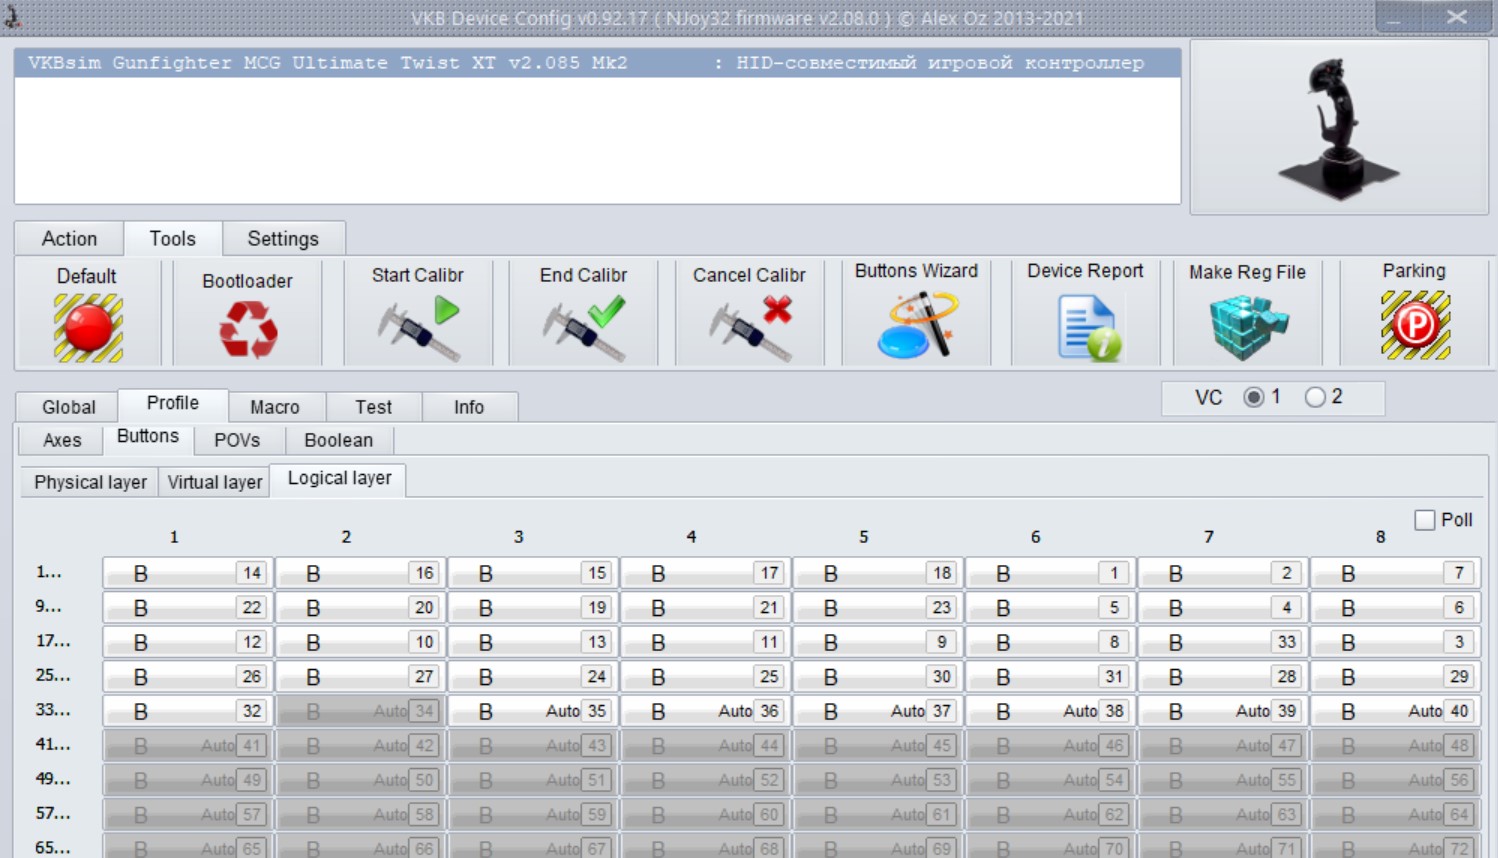Abort calibration via Cancel Calibr icon
1498x858 pixels.
click(x=751, y=328)
